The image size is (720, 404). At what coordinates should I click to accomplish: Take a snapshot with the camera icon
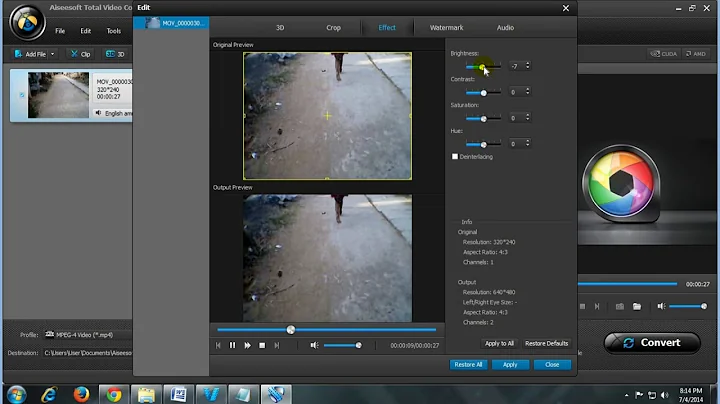[x=620, y=306]
